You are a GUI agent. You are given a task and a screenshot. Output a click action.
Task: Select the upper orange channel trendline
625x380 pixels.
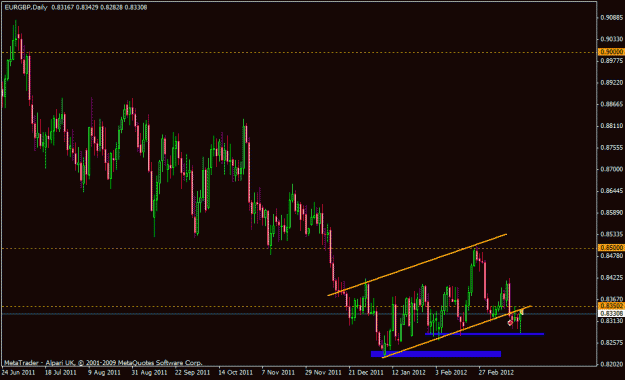click(417, 265)
